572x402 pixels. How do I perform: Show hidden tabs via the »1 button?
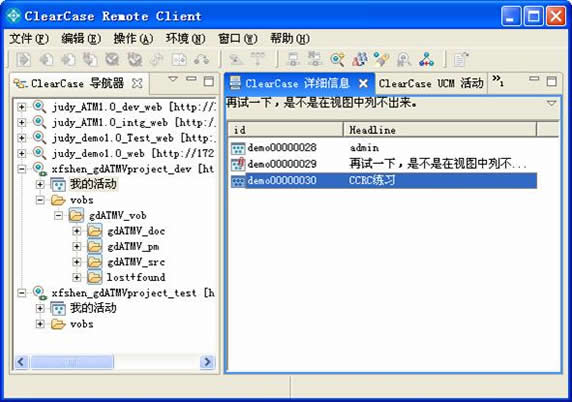[x=498, y=81]
